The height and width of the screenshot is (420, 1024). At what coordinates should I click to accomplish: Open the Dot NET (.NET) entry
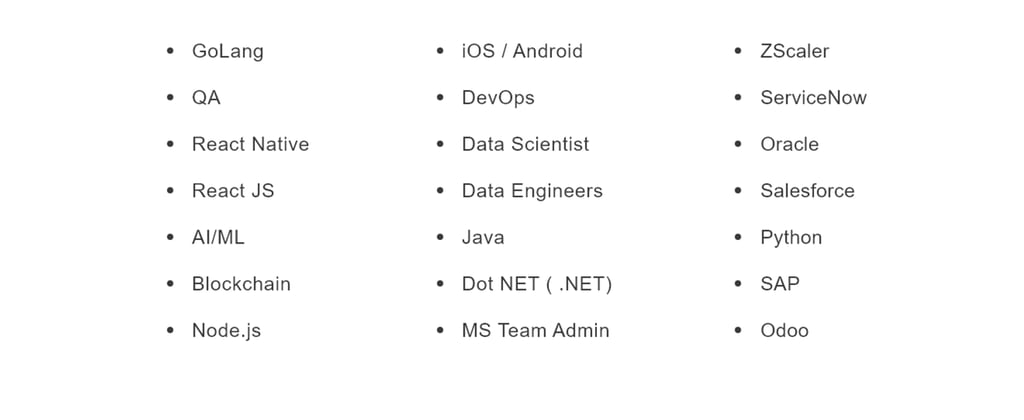(536, 284)
